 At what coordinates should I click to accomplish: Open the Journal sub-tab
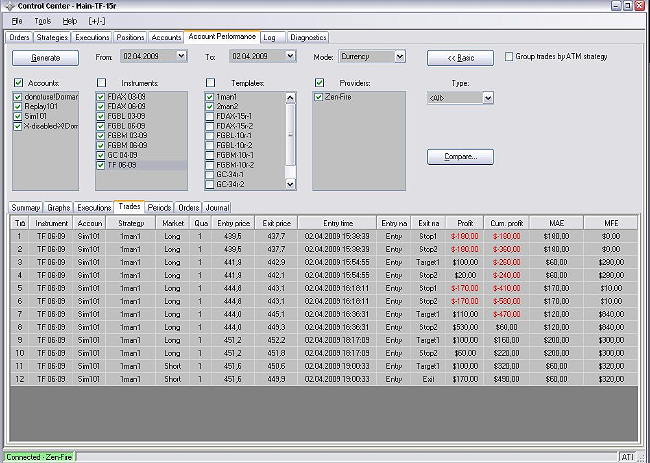(218, 207)
